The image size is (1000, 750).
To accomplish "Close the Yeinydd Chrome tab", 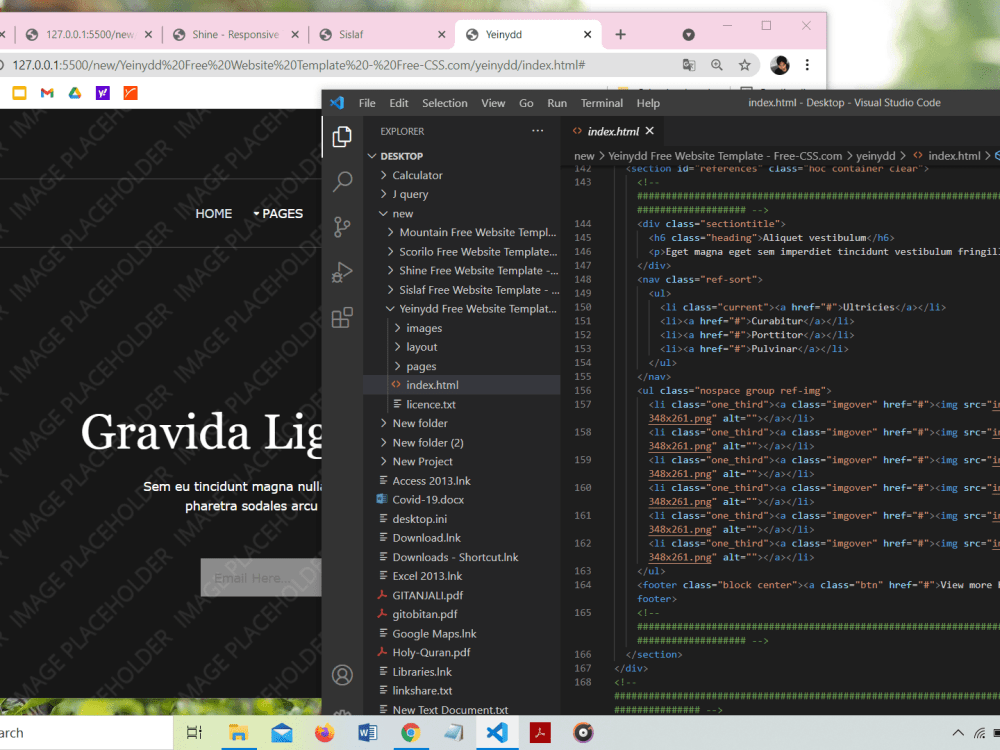I will [x=587, y=34].
